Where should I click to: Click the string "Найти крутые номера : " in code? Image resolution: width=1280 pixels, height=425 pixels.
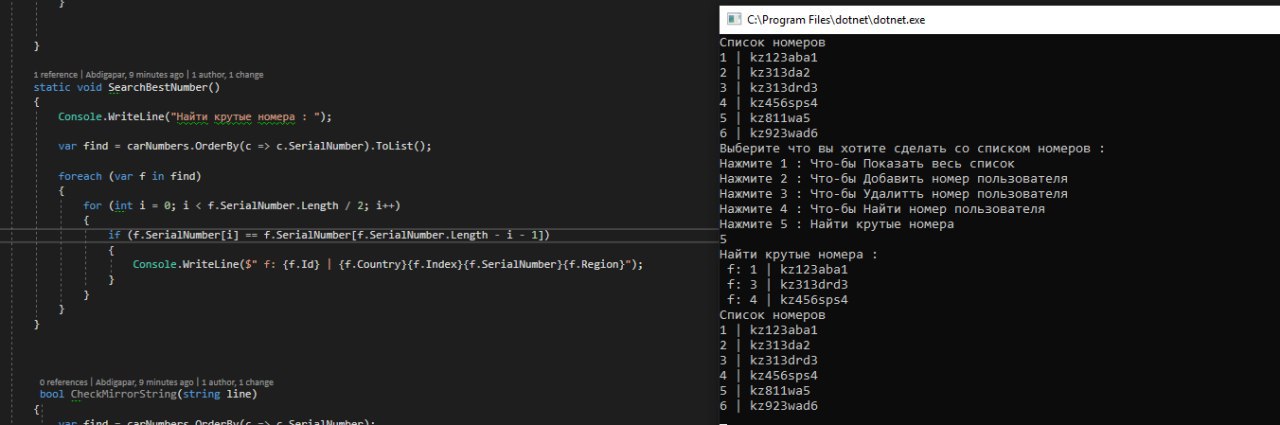pos(246,117)
